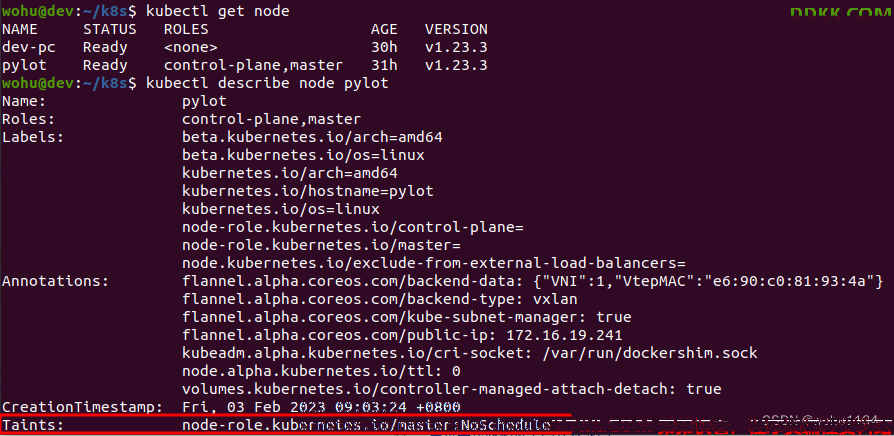
Task: Select pylot in the NAME column
Action: pyautogui.click(x=20, y=65)
